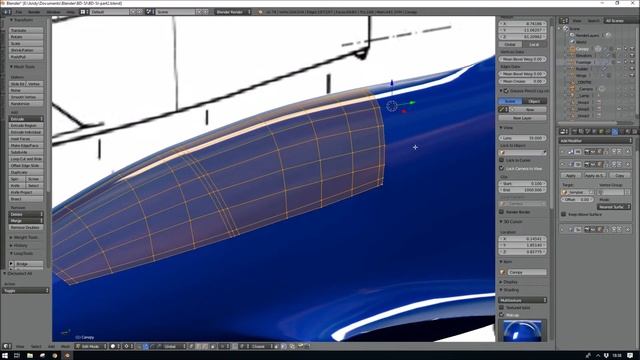This screenshot has height=360, width=640.
Task: Toggle Lock to Cursor checkbox
Action: (x=502, y=160)
